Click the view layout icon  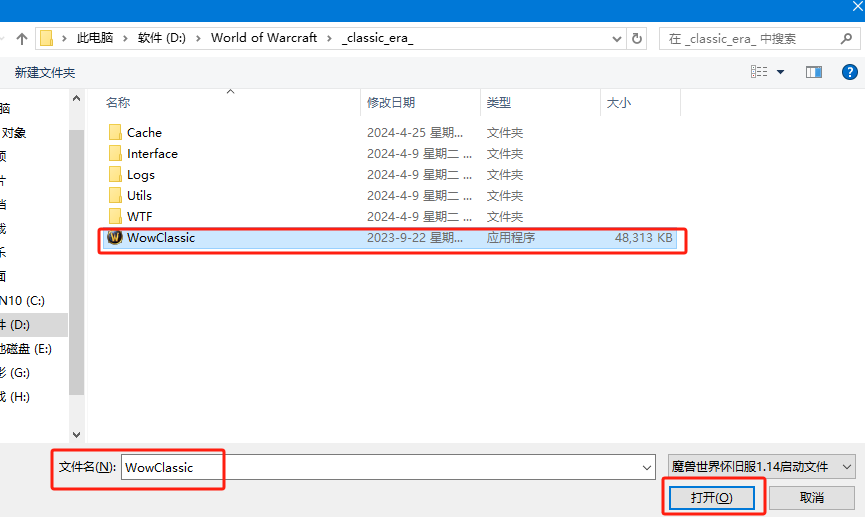coord(759,72)
